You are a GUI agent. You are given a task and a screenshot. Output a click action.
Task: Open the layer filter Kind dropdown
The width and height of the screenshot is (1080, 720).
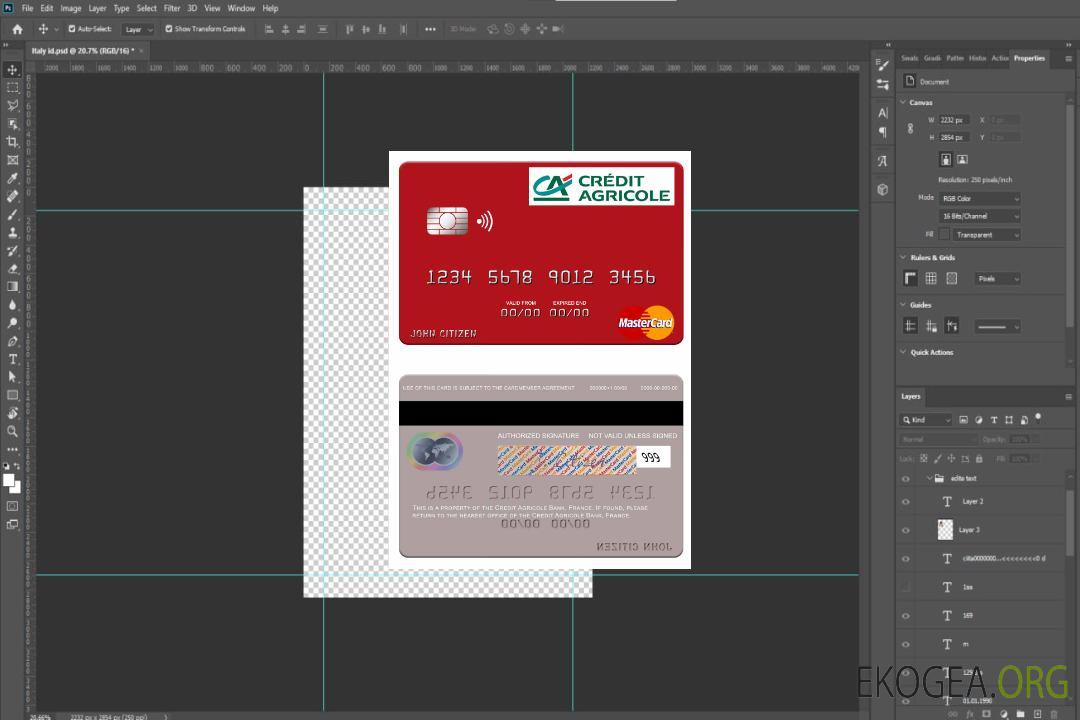pos(926,420)
